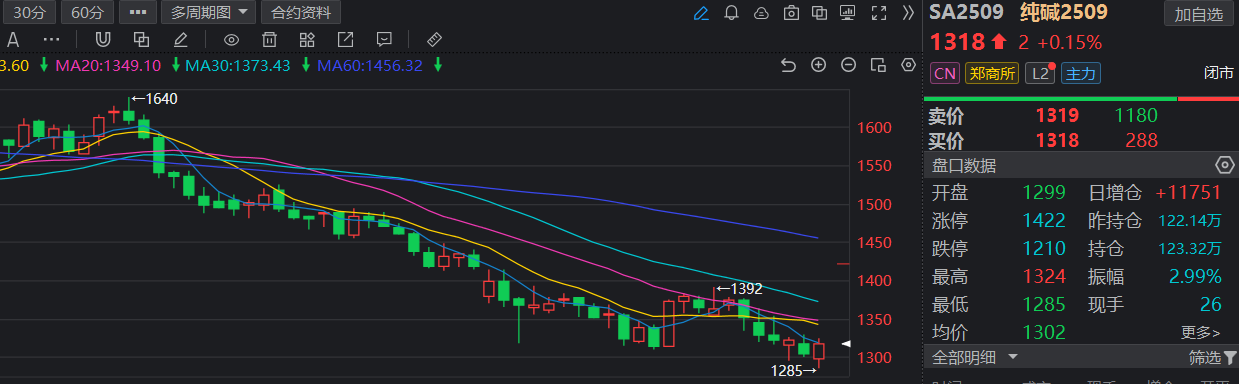The width and height of the screenshot is (1239, 384).
Task: Zoom out the chart with minus icon
Action: (x=848, y=65)
